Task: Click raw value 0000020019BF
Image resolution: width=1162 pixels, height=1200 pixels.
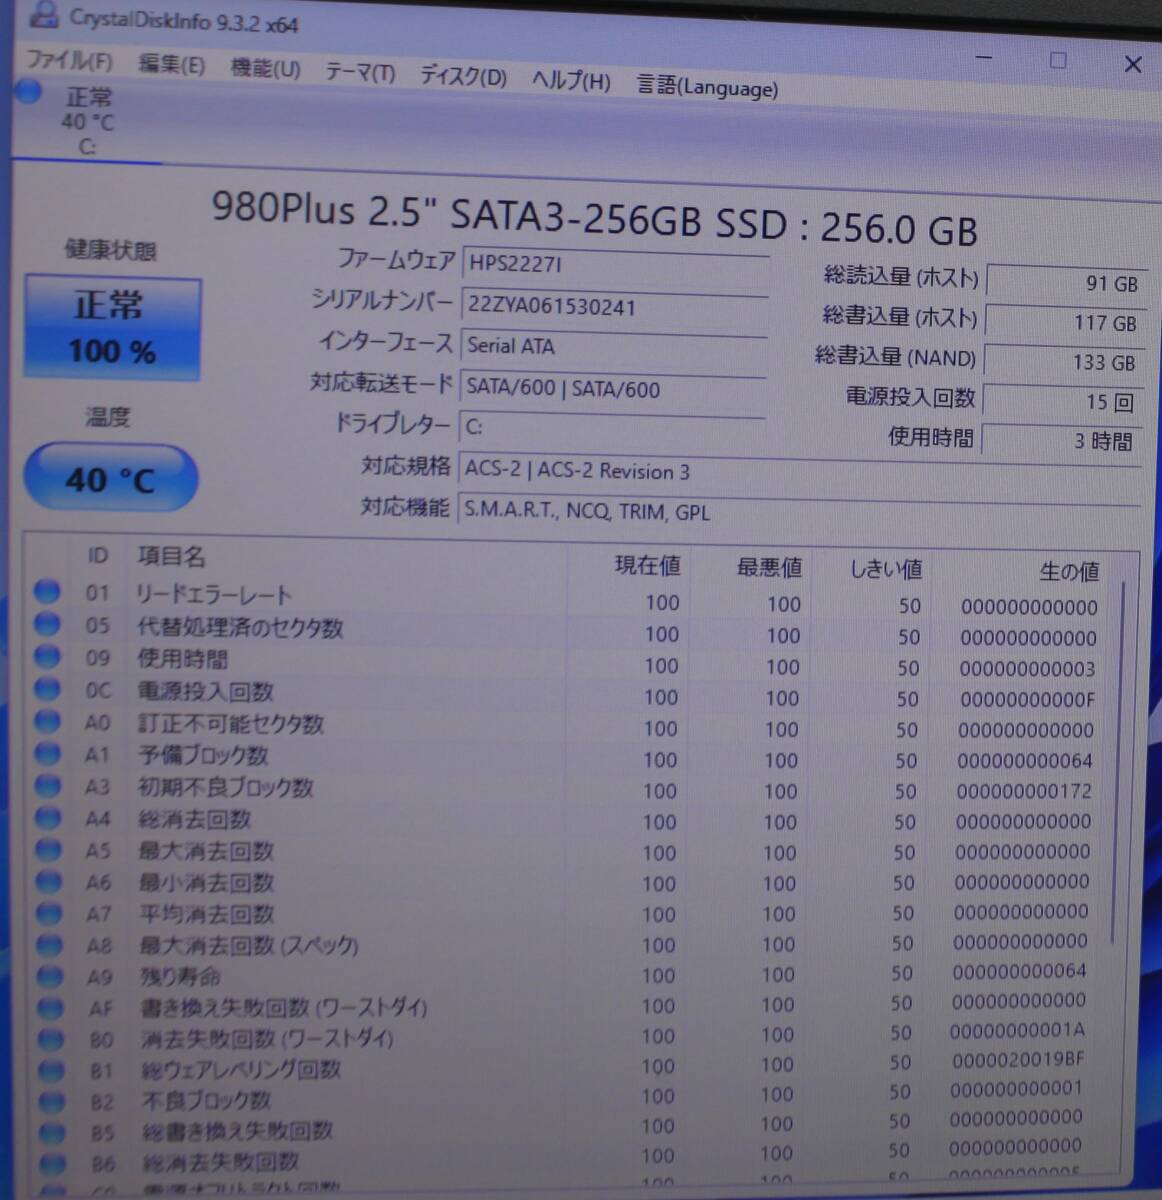Action: pos(1018,1059)
